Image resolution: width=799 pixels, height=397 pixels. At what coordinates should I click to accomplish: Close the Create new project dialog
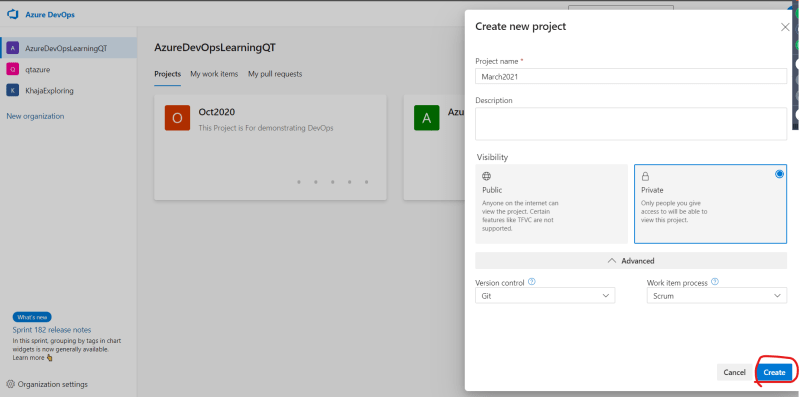pos(785,28)
